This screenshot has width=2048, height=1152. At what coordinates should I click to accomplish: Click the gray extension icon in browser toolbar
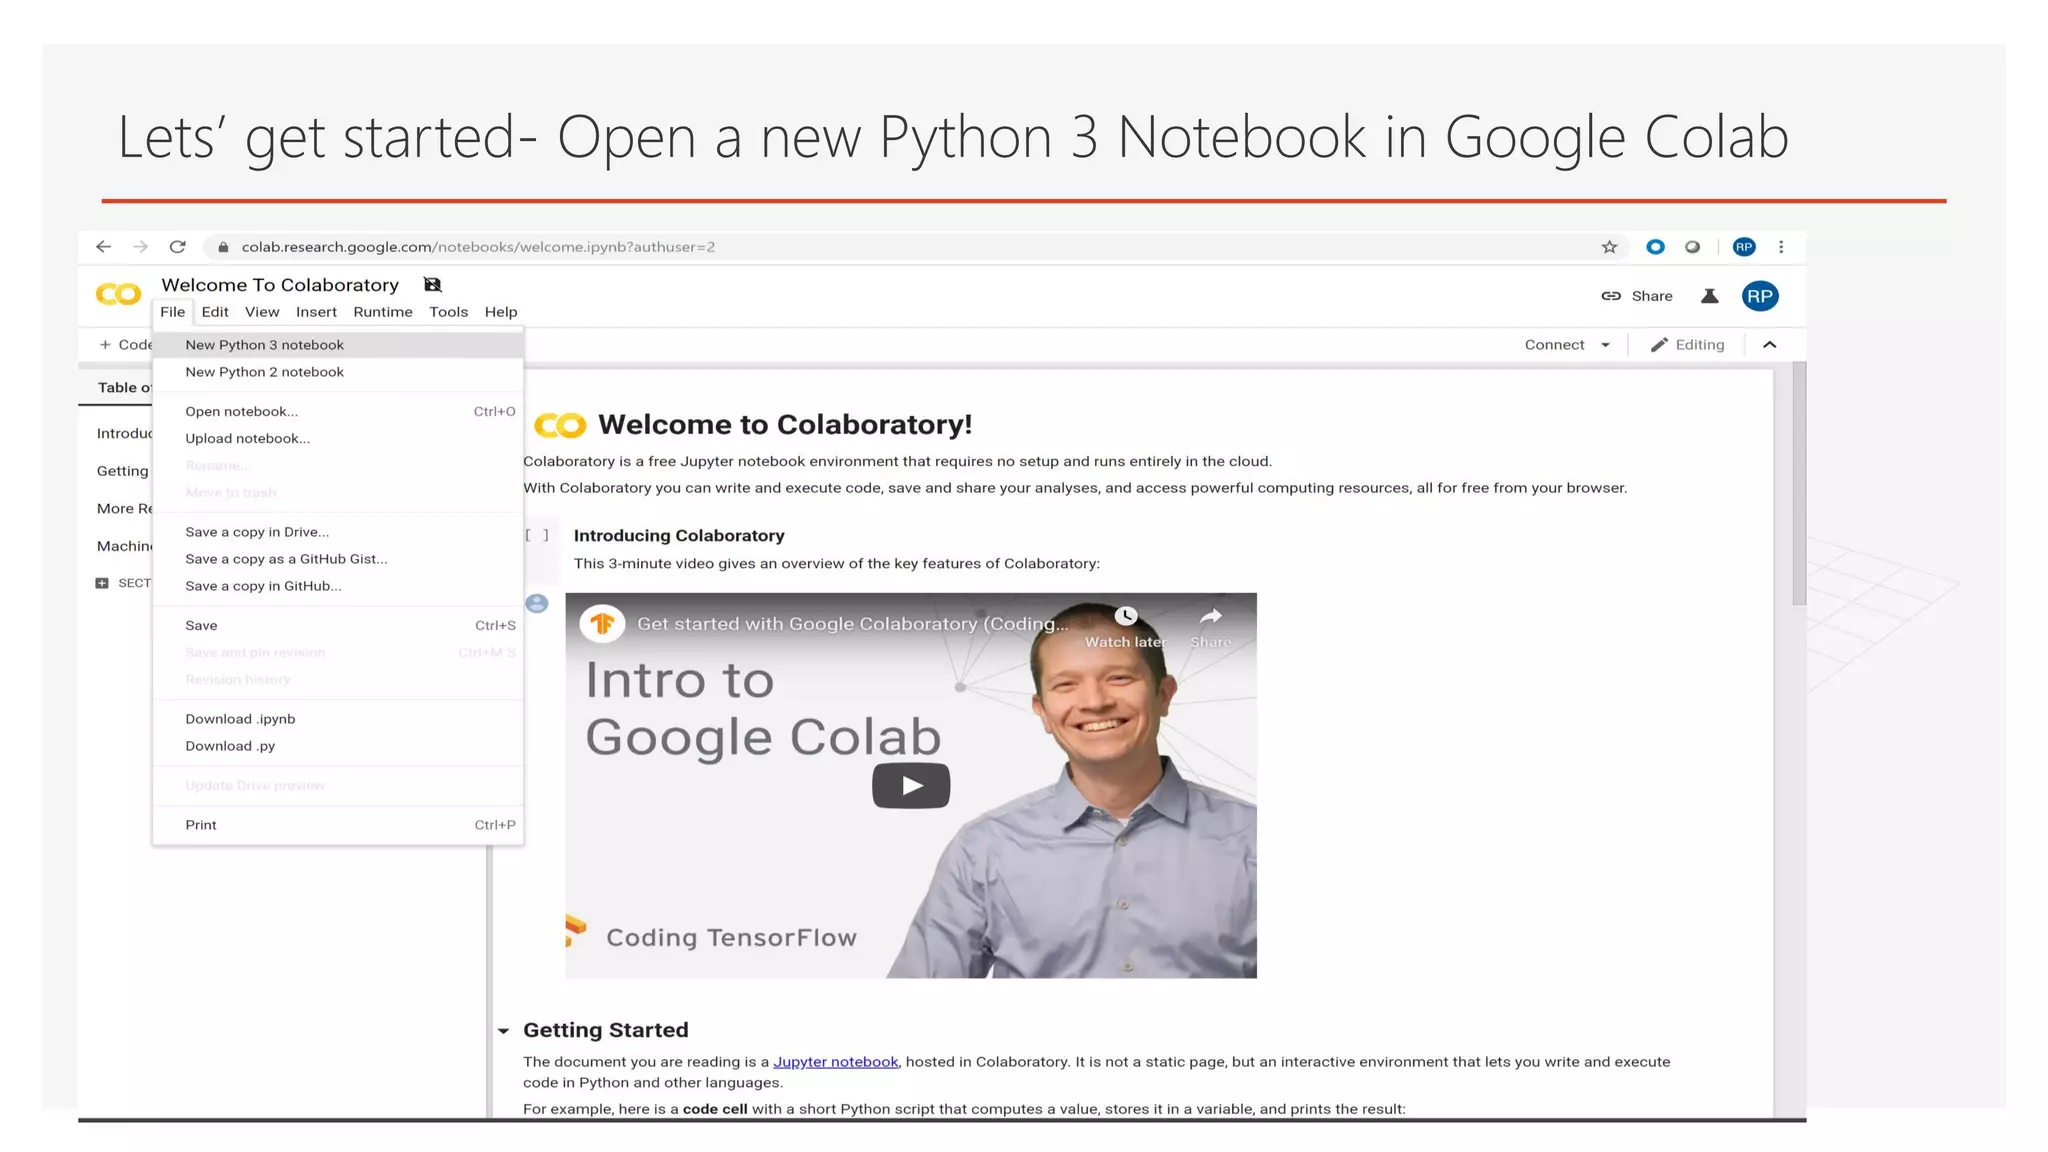pos(1692,247)
